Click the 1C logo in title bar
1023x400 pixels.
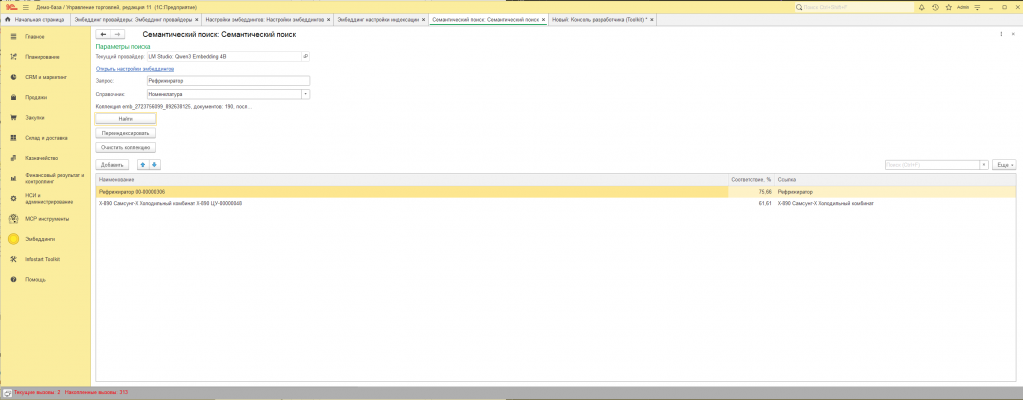click(x=10, y=7)
